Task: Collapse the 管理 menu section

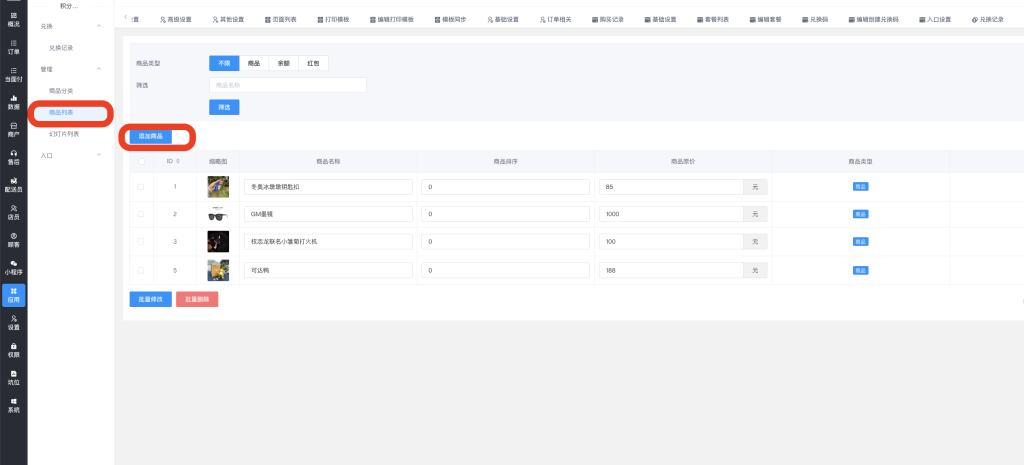Action: pyautogui.click(x=99, y=69)
